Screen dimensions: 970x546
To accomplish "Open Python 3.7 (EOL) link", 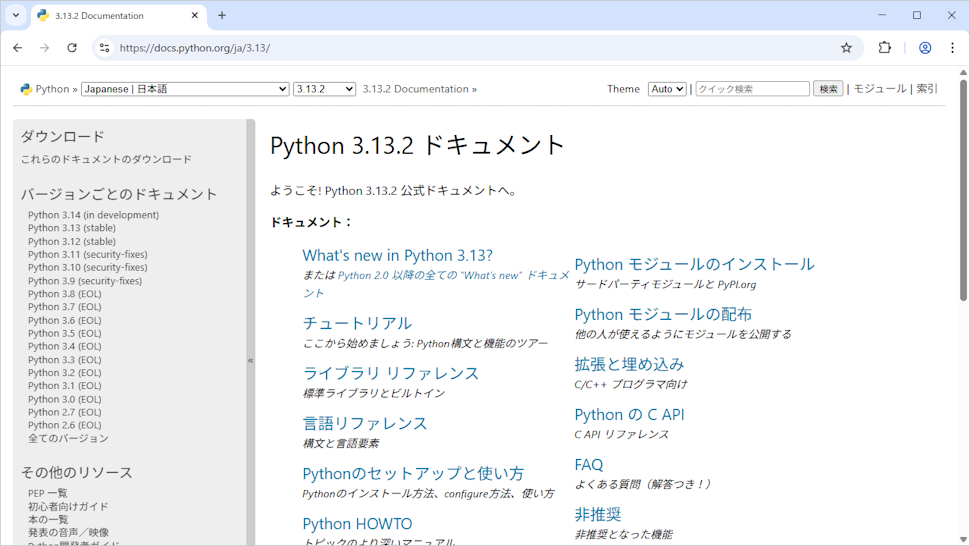I will pos(64,307).
